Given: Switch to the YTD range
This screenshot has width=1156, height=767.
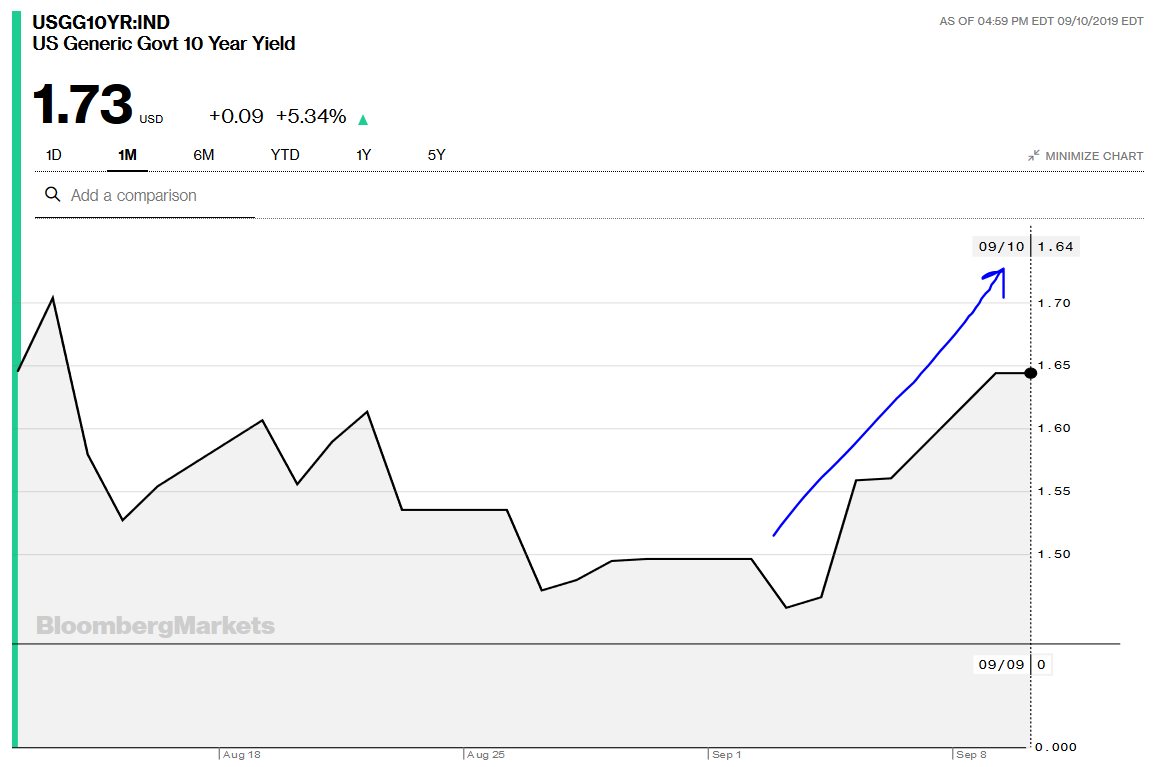Looking at the screenshot, I should (285, 155).
